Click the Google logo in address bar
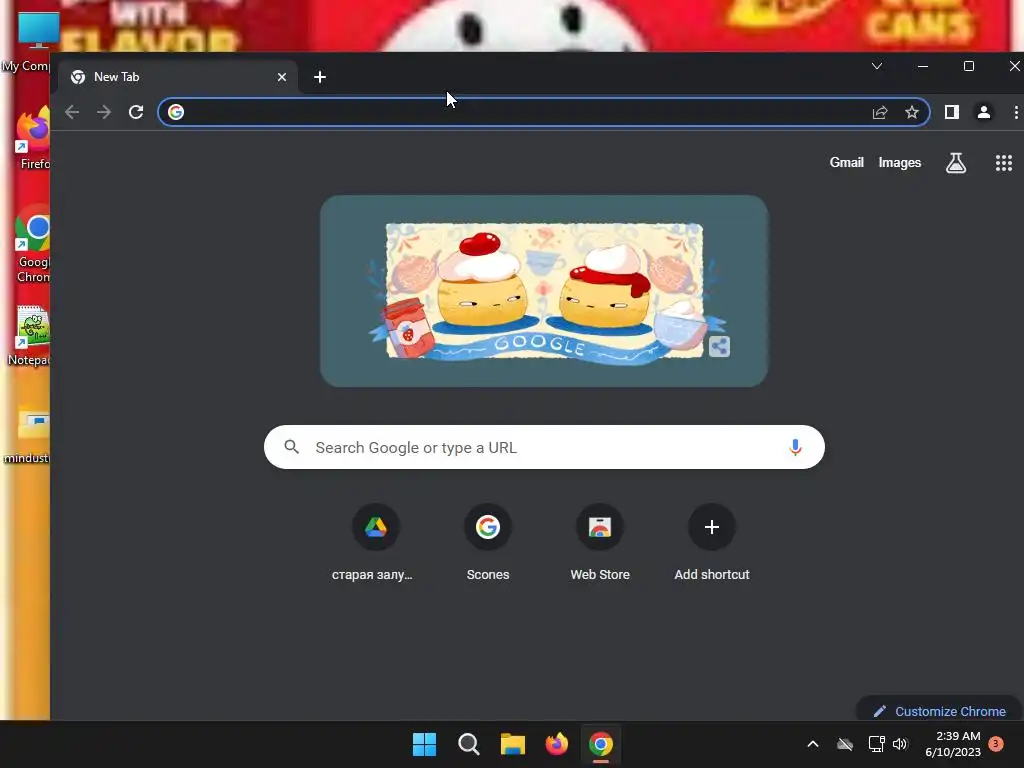This screenshot has height=768, width=1024. click(176, 112)
